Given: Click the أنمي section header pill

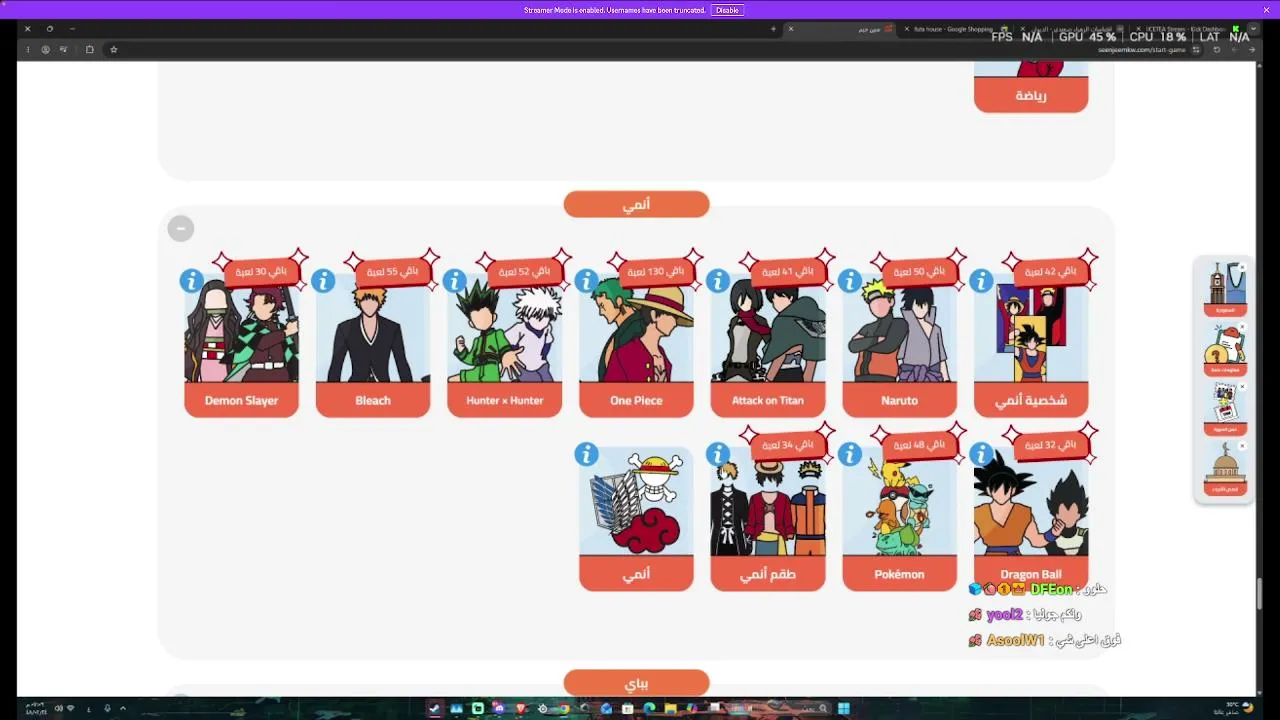Looking at the screenshot, I should pos(636,204).
